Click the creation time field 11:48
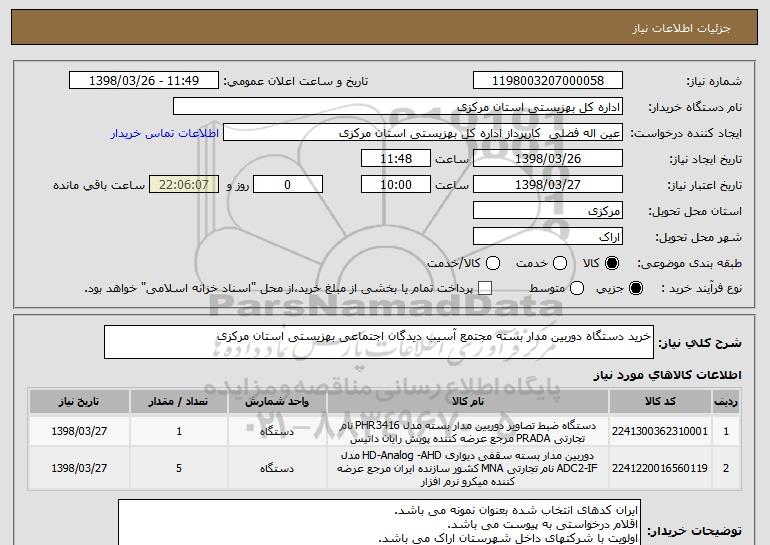The width and height of the screenshot is (770, 545). click(x=396, y=159)
